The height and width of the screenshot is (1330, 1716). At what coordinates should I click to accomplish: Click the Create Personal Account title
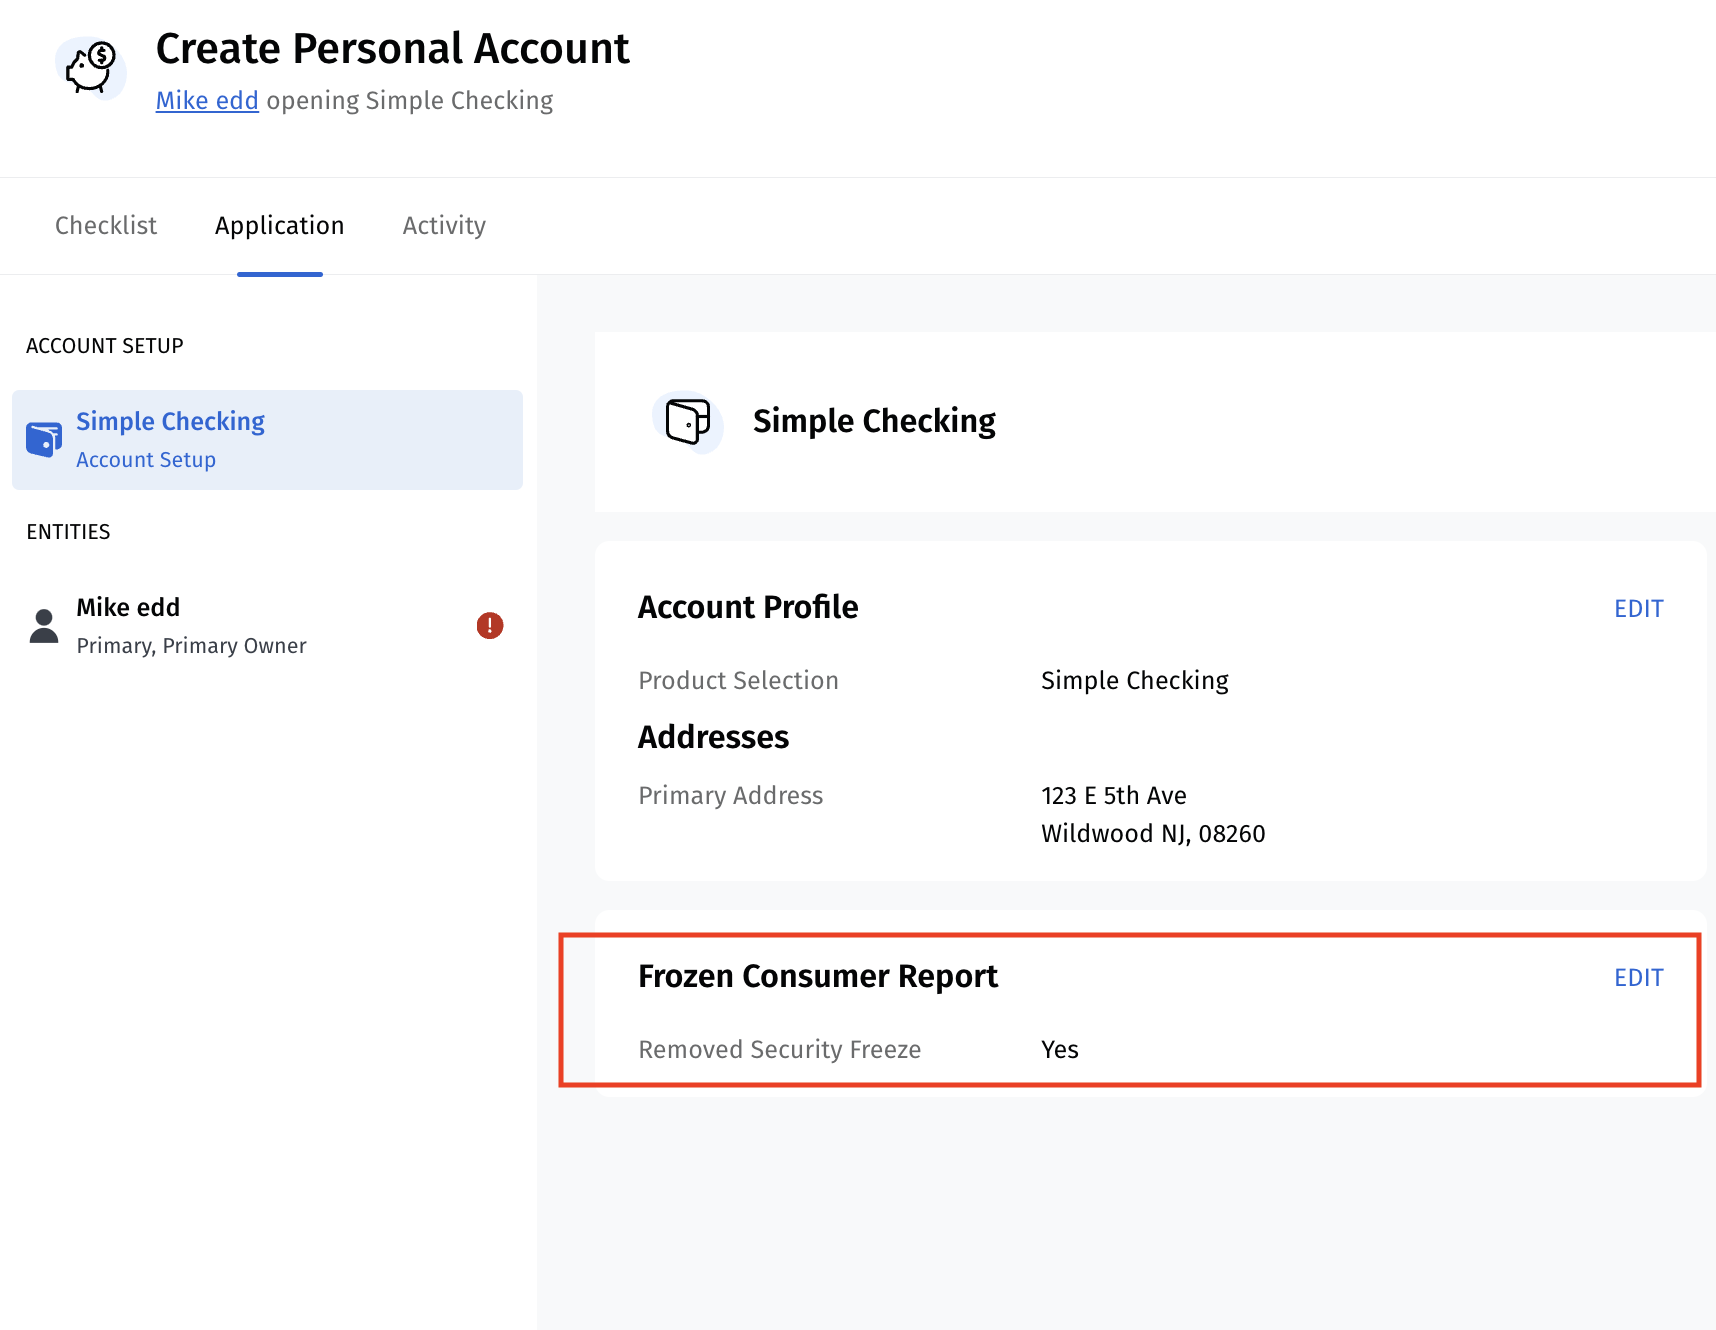click(392, 49)
